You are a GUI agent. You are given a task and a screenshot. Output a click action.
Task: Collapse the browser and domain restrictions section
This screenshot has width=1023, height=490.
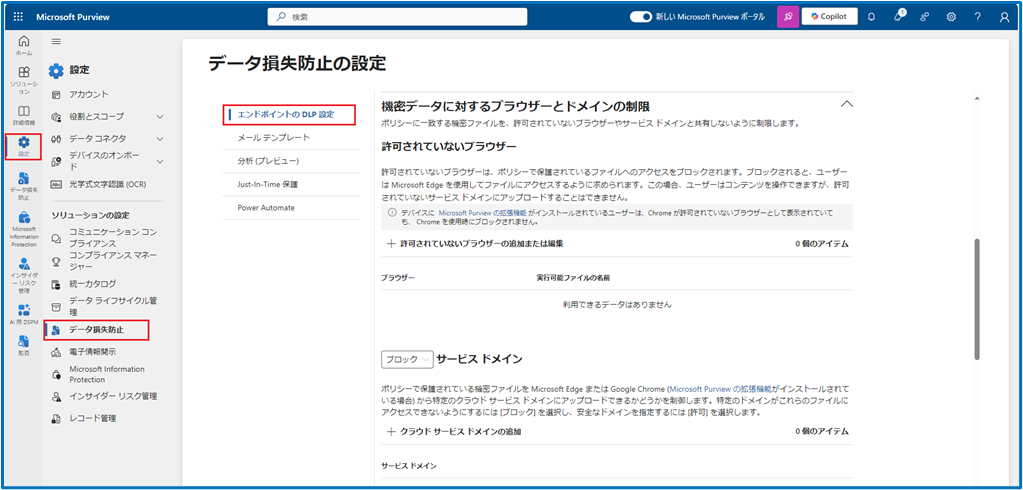(x=846, y=104)
